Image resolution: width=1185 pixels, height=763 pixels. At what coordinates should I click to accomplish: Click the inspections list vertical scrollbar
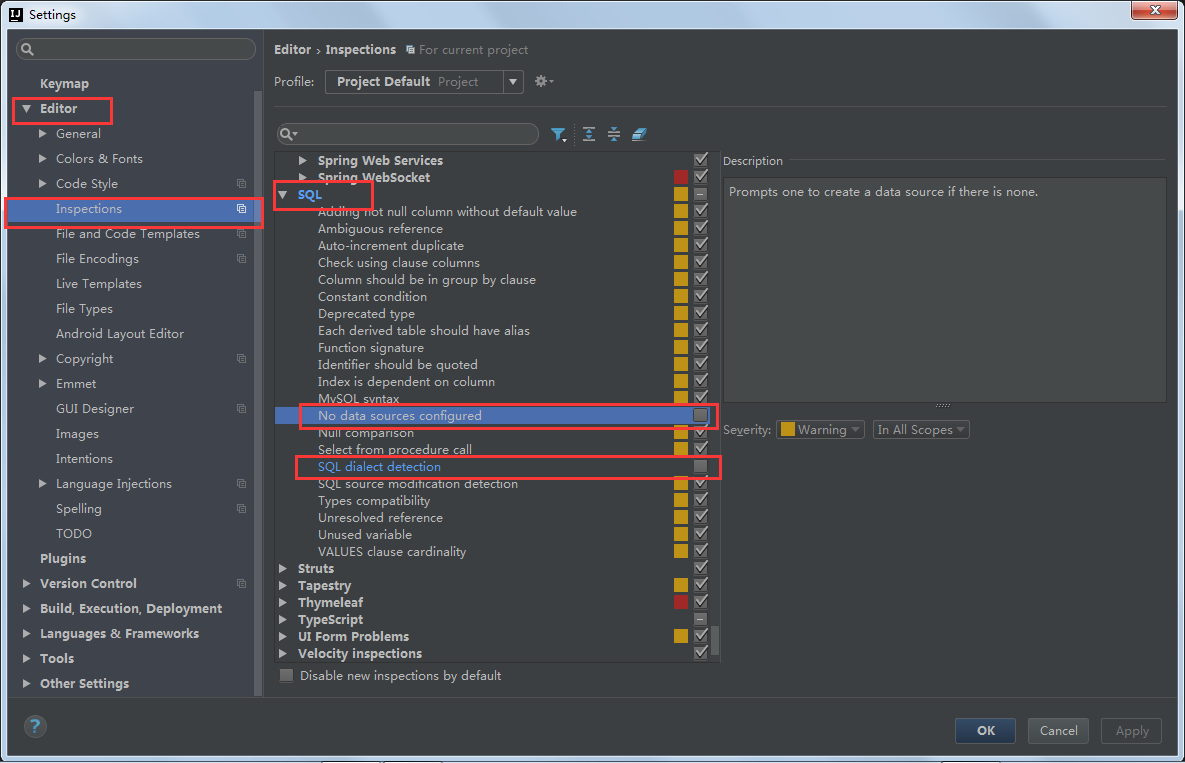coord(715,640)
